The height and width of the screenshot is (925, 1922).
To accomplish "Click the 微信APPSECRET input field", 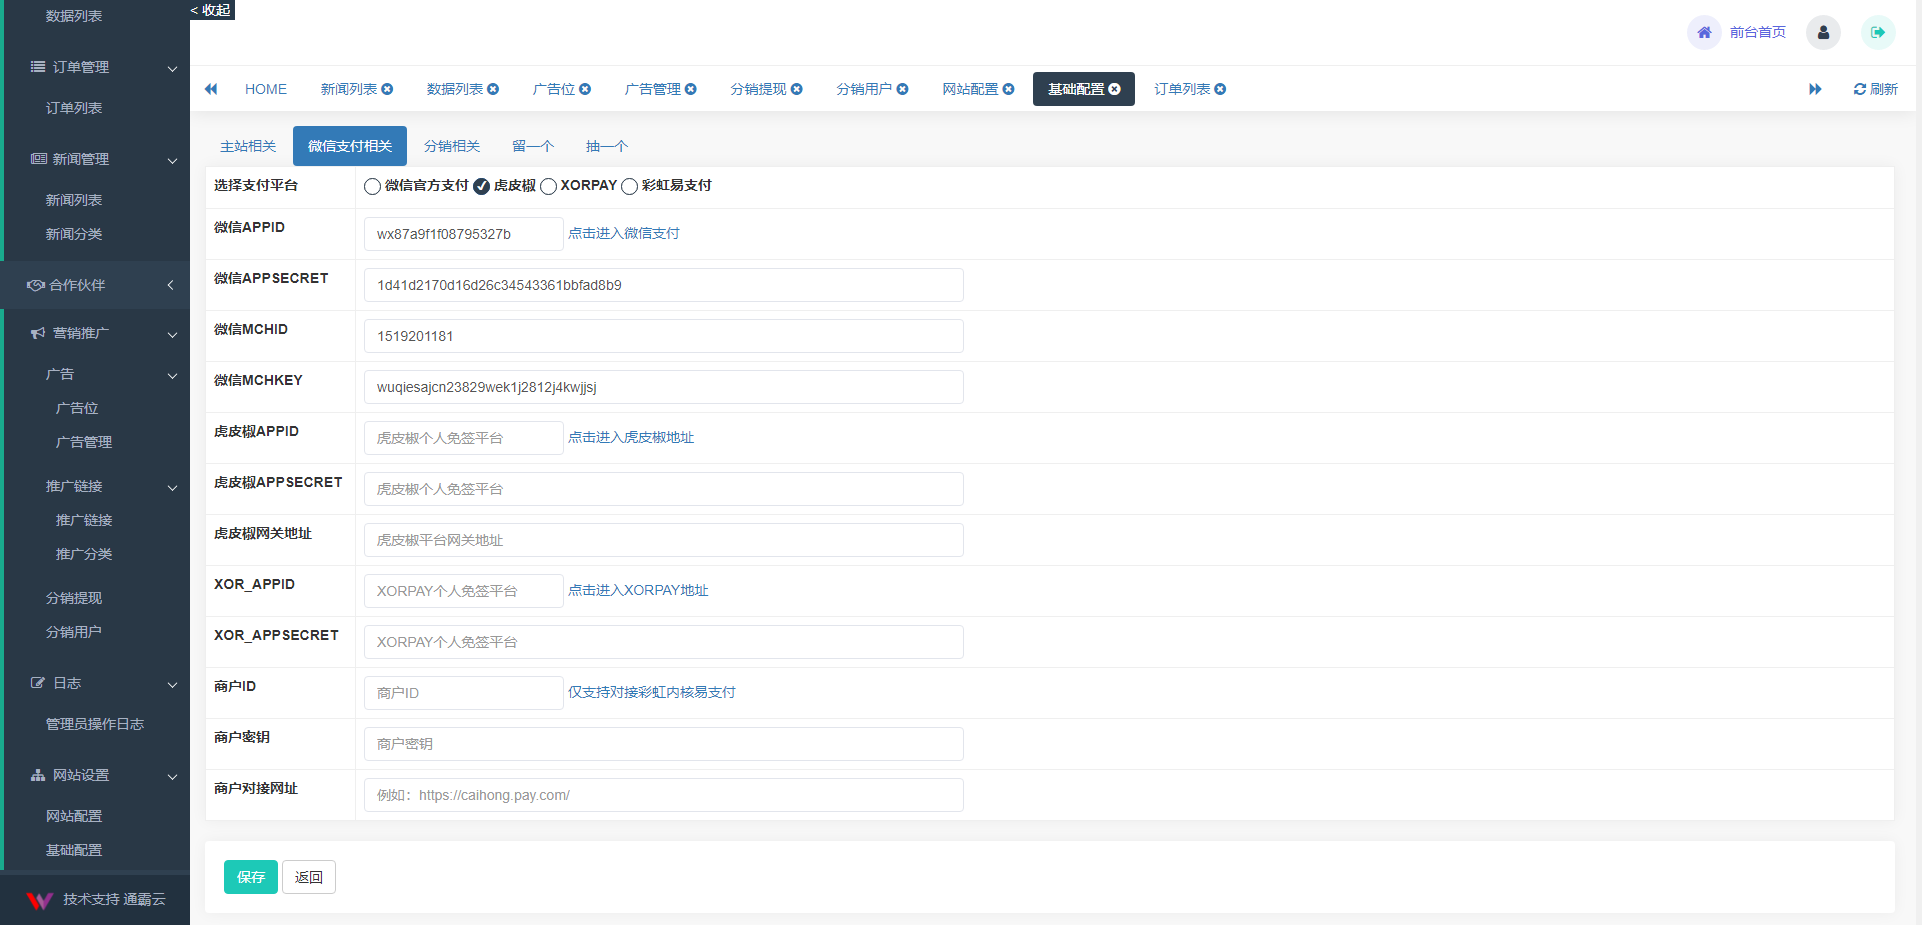I will coord(664,285).
